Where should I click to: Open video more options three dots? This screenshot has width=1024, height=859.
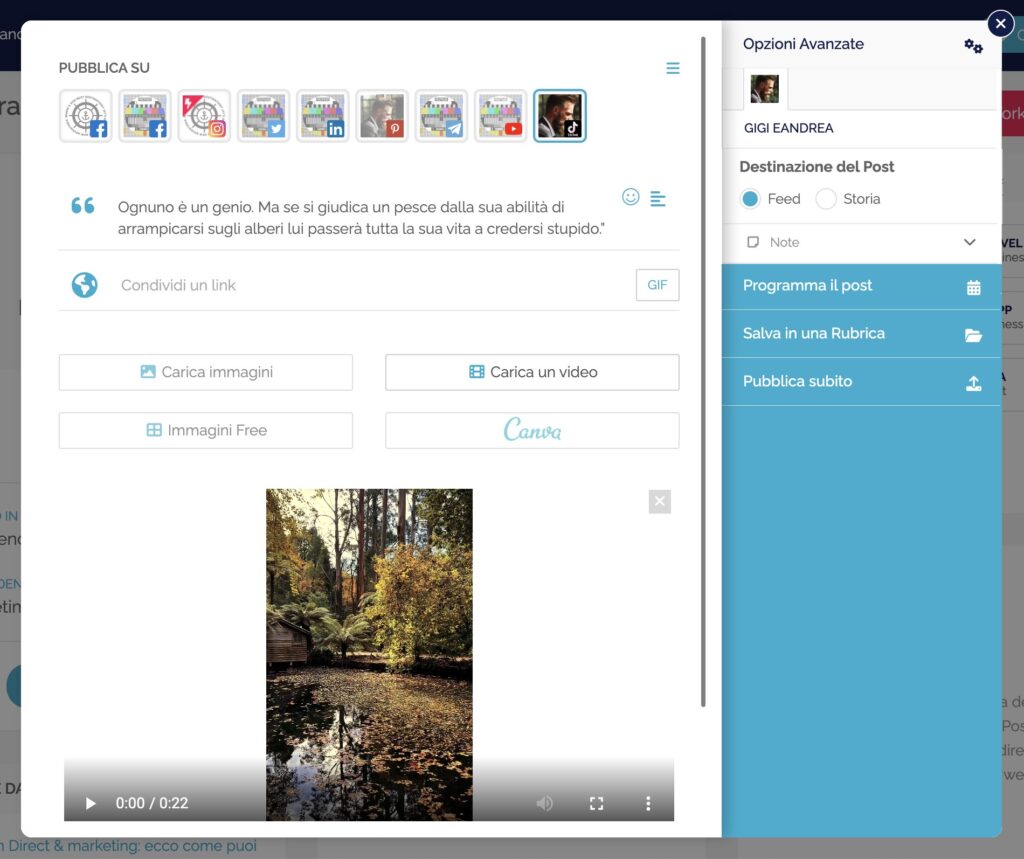point(648,803)
